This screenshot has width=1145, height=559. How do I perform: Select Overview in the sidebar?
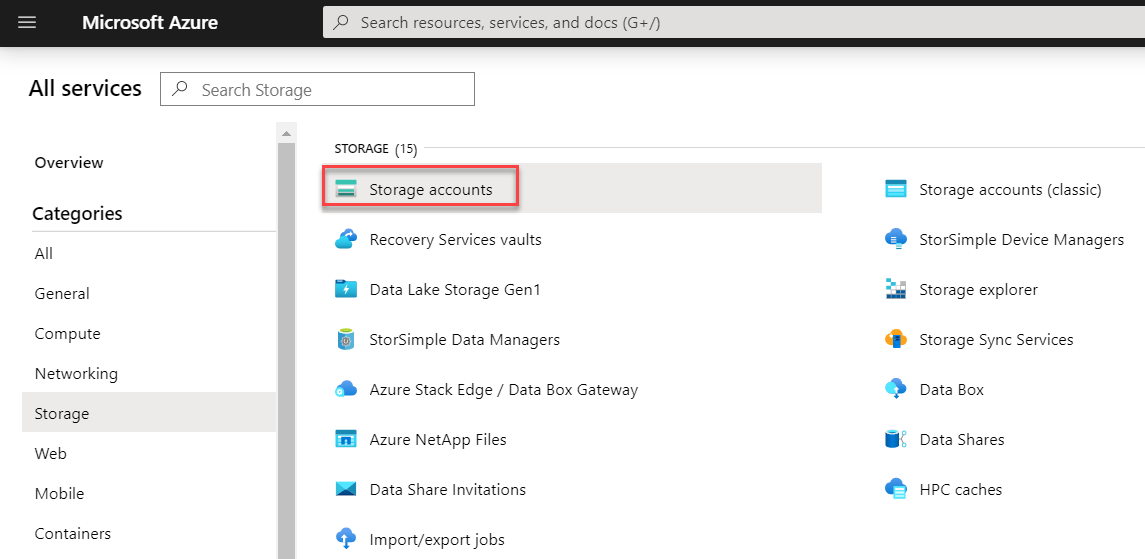(69, 163)
